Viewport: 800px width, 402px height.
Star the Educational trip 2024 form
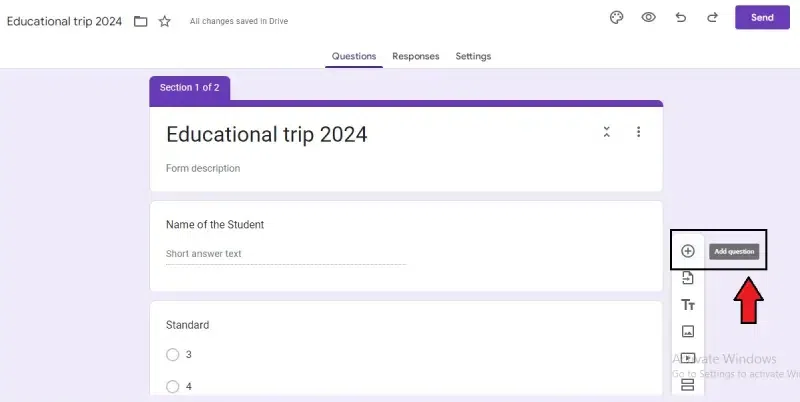[165, 21]
